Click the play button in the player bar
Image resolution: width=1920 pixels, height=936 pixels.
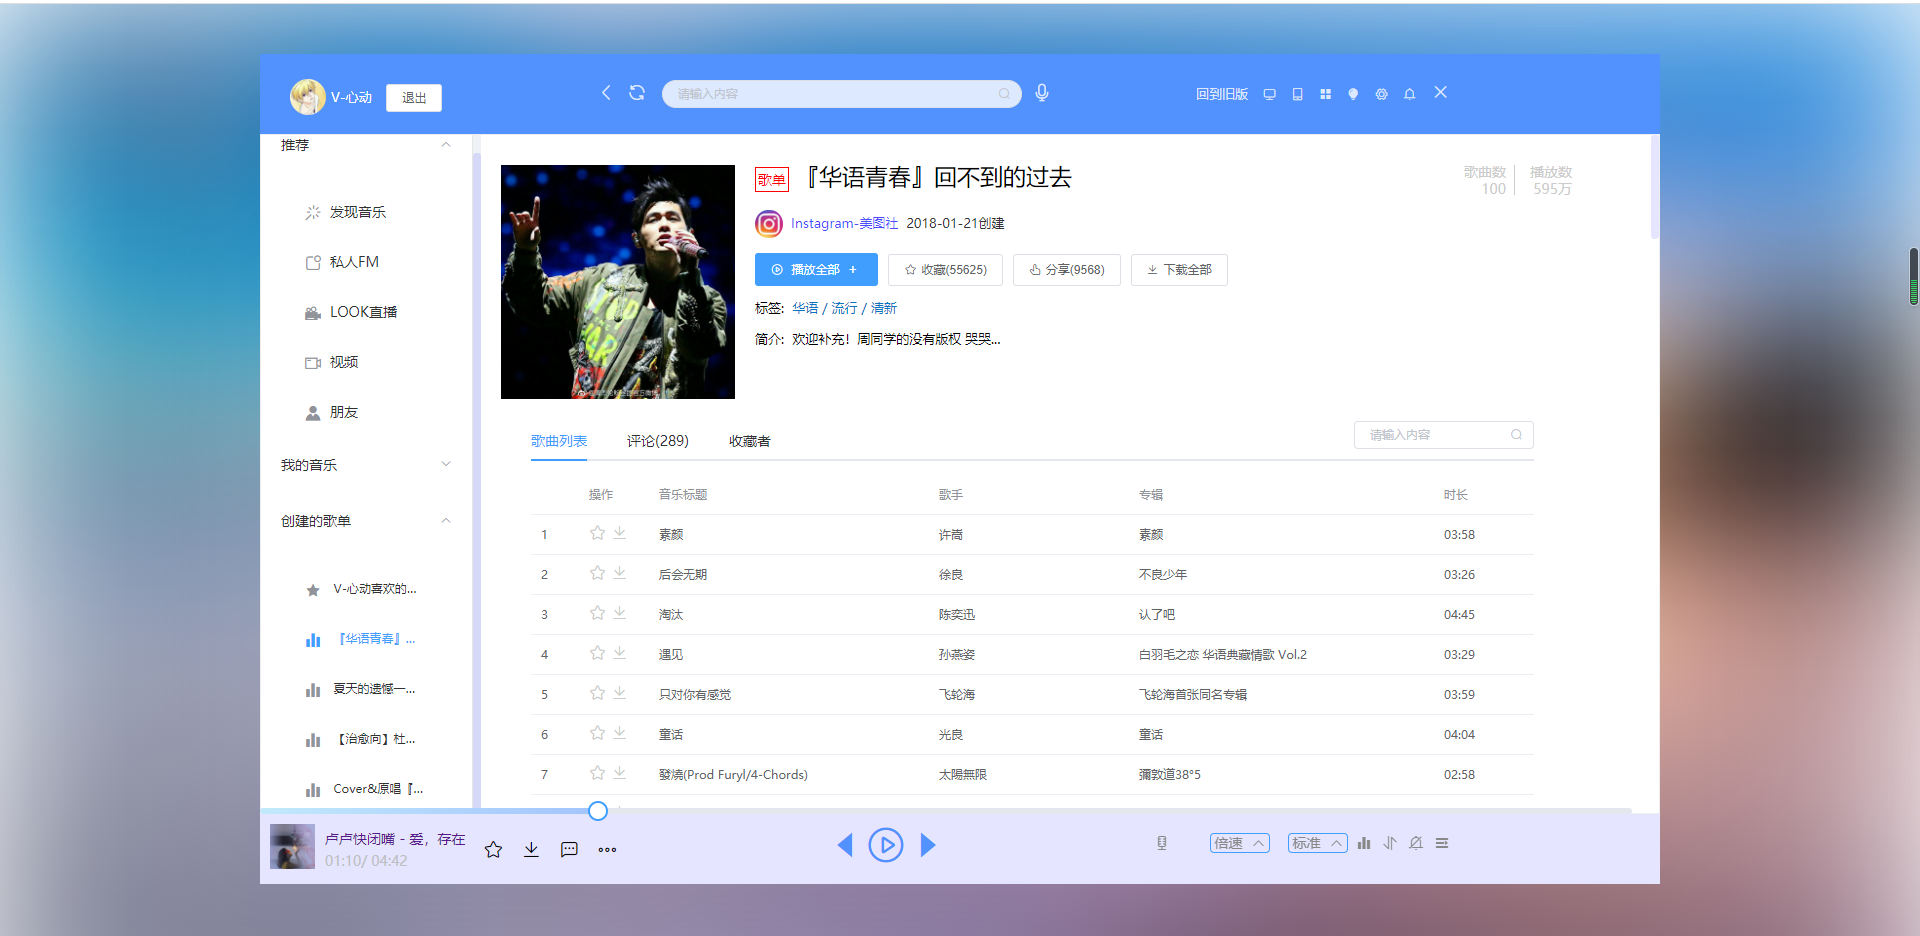tap(886, 845)
